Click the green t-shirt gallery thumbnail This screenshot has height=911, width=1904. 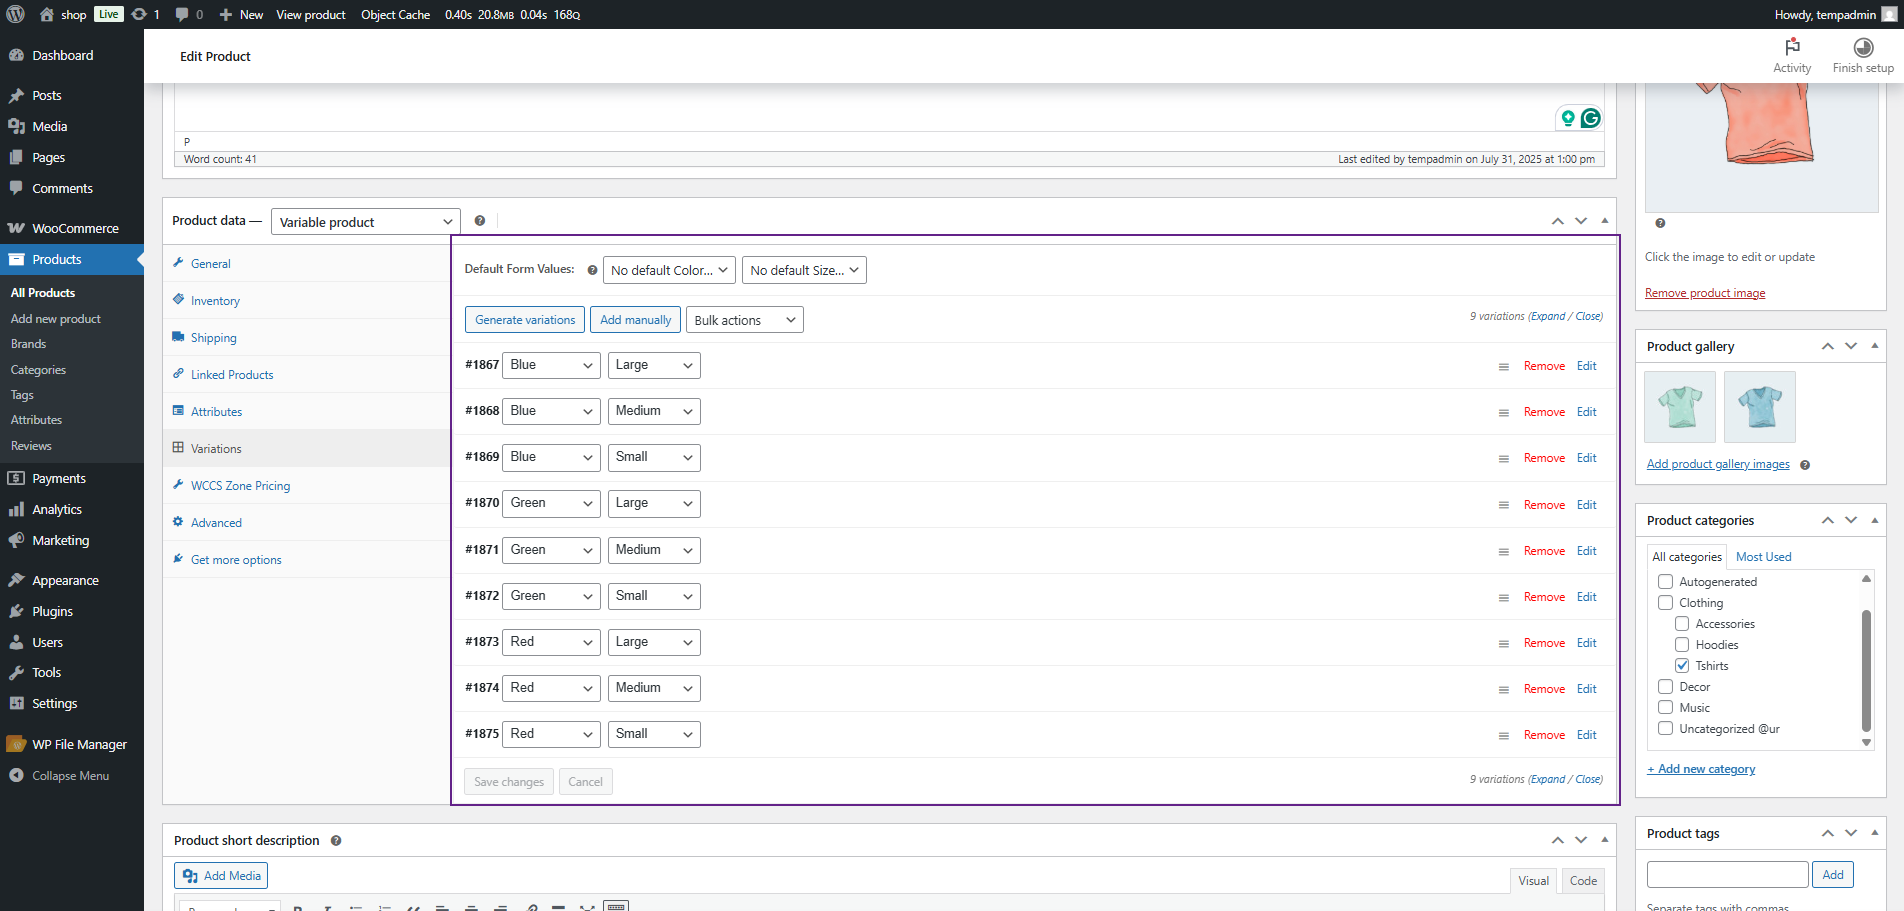click(x=1680, y=407)
